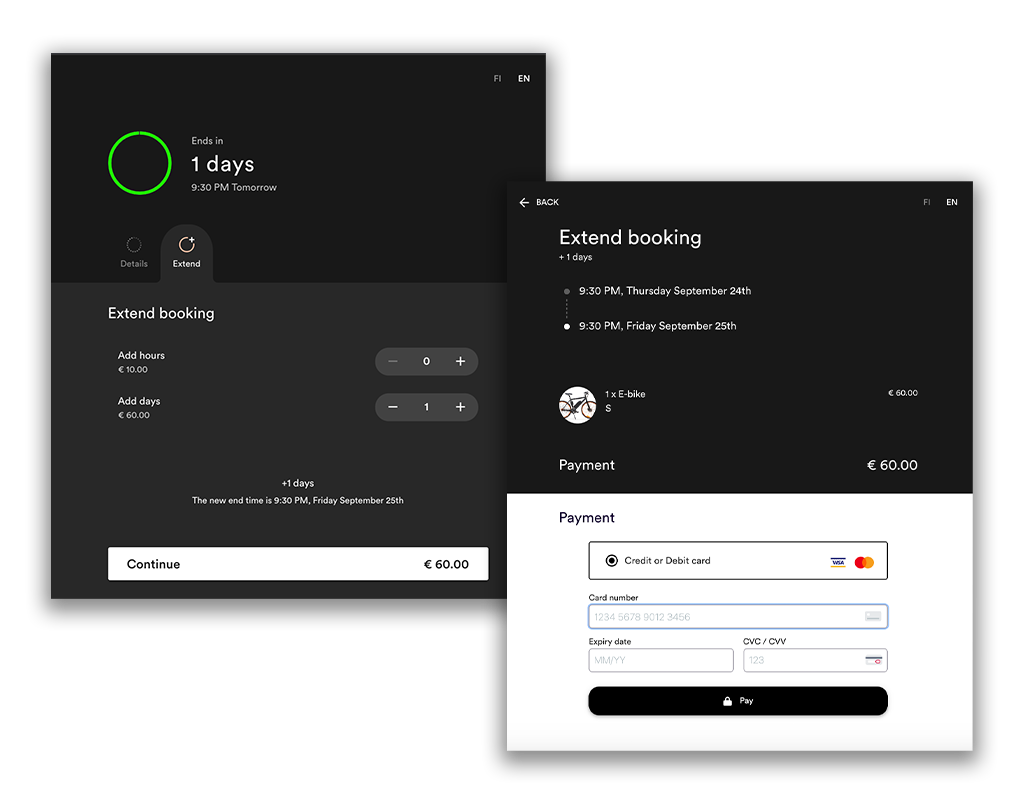Click the Mastercard logo icon
1036x804 pixels.
tap(864, 562)
